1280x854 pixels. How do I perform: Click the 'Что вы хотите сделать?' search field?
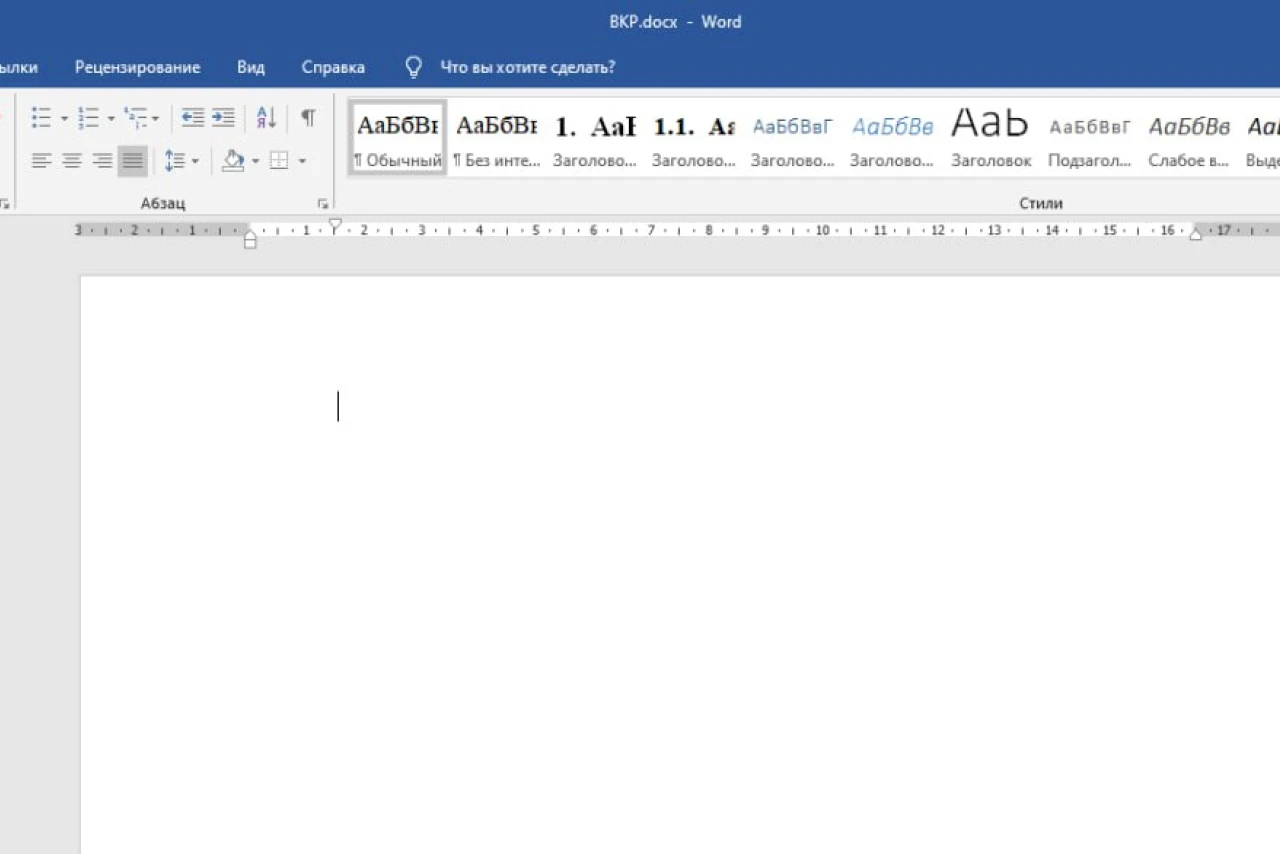527,67
